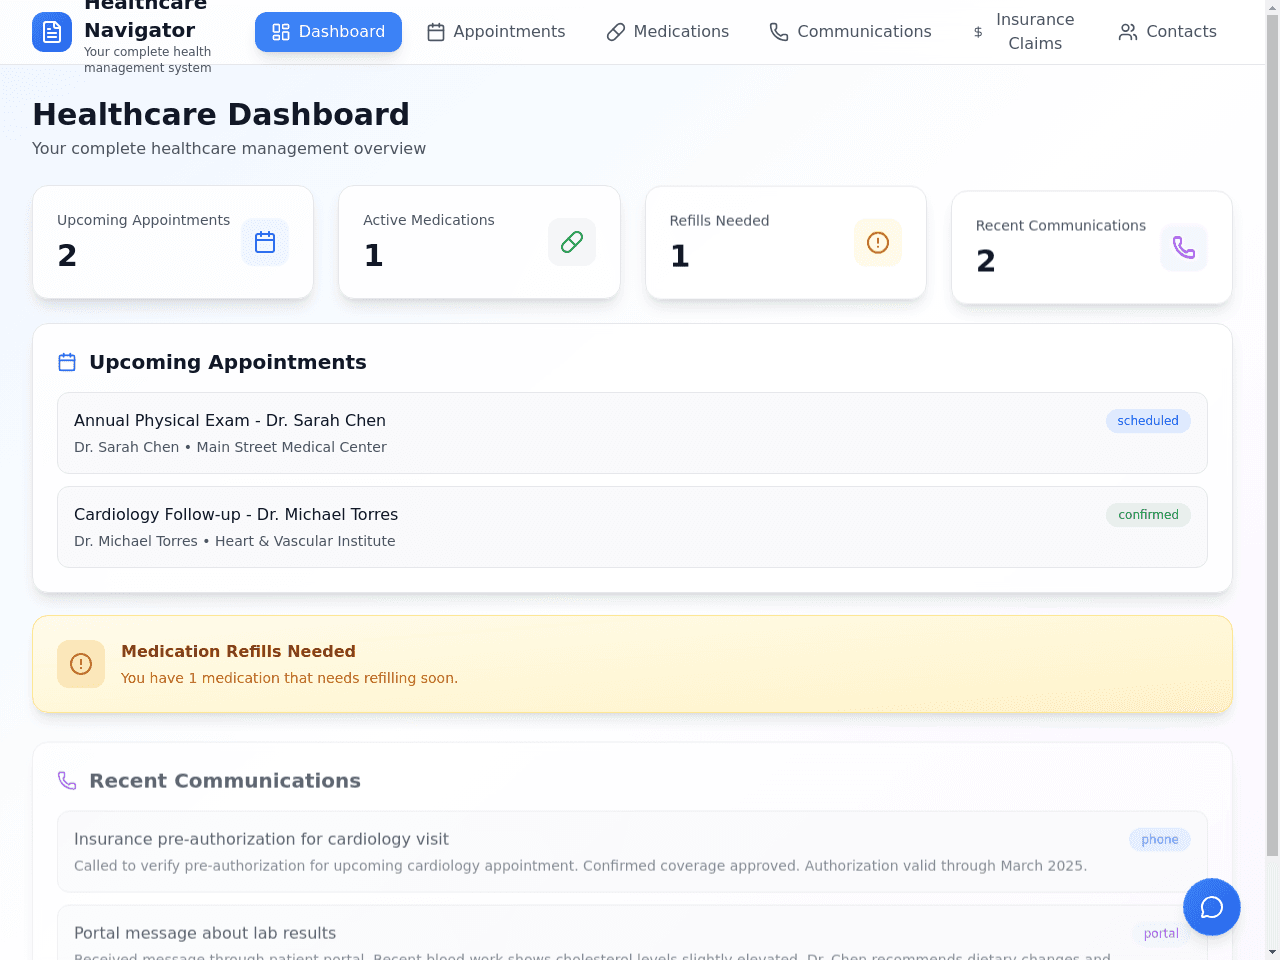Click the phone icon next to Communications tab
The width and height of the screenshot is (1280, 960).
[779, 32]
